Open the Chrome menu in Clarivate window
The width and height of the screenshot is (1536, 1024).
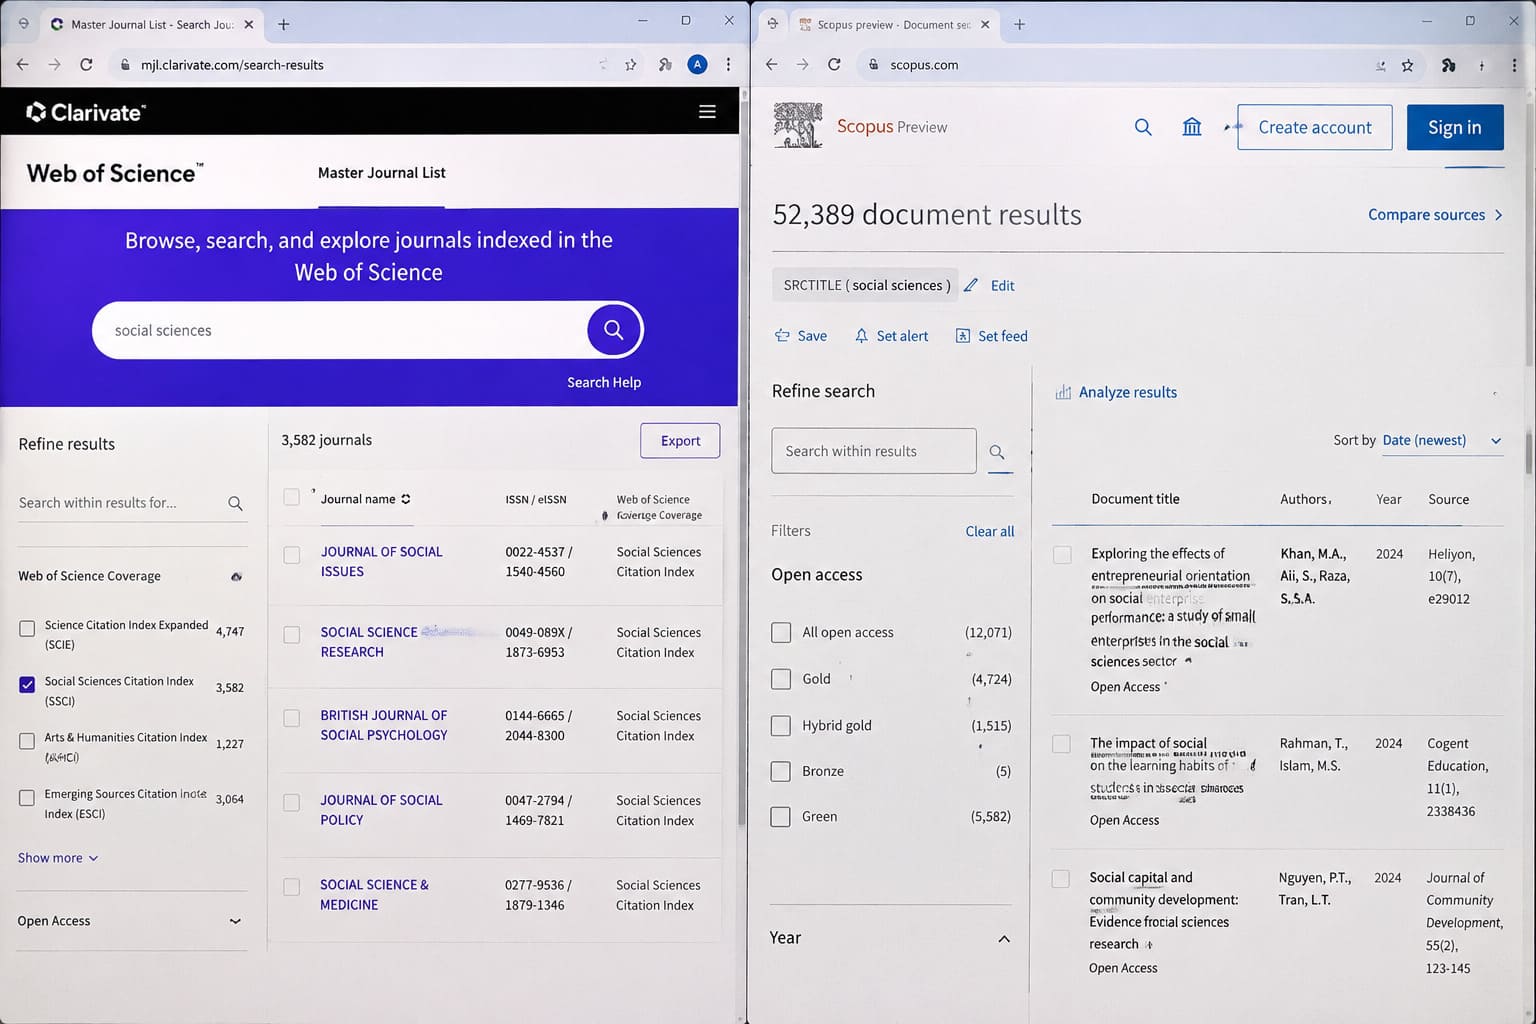point(728,65)
